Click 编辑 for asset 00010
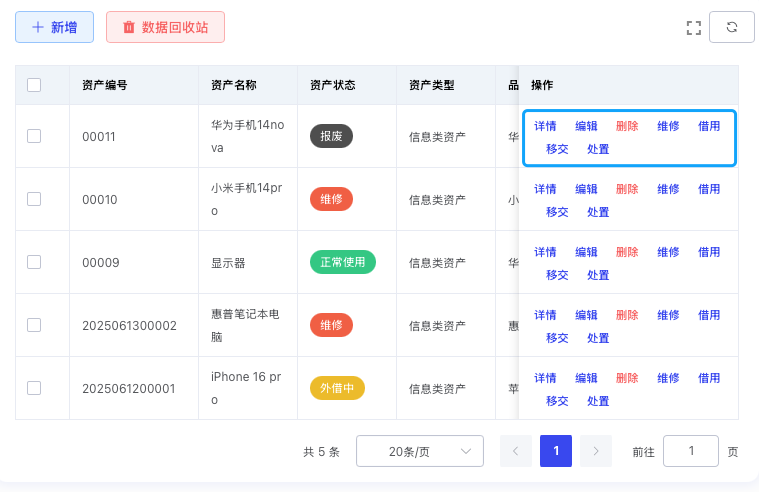Screen dimensions: 759x492 586,189
